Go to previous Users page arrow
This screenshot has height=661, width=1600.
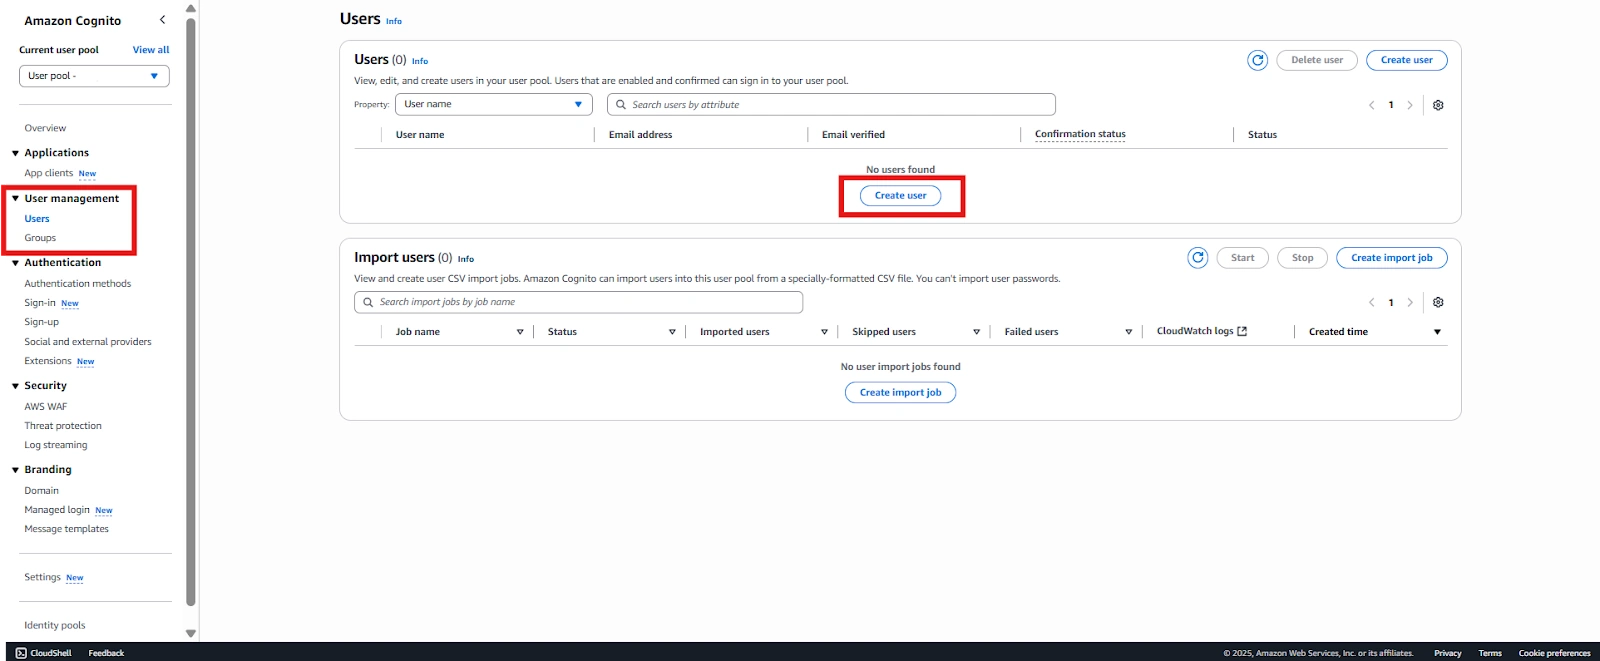click(x=1372, y=105)
